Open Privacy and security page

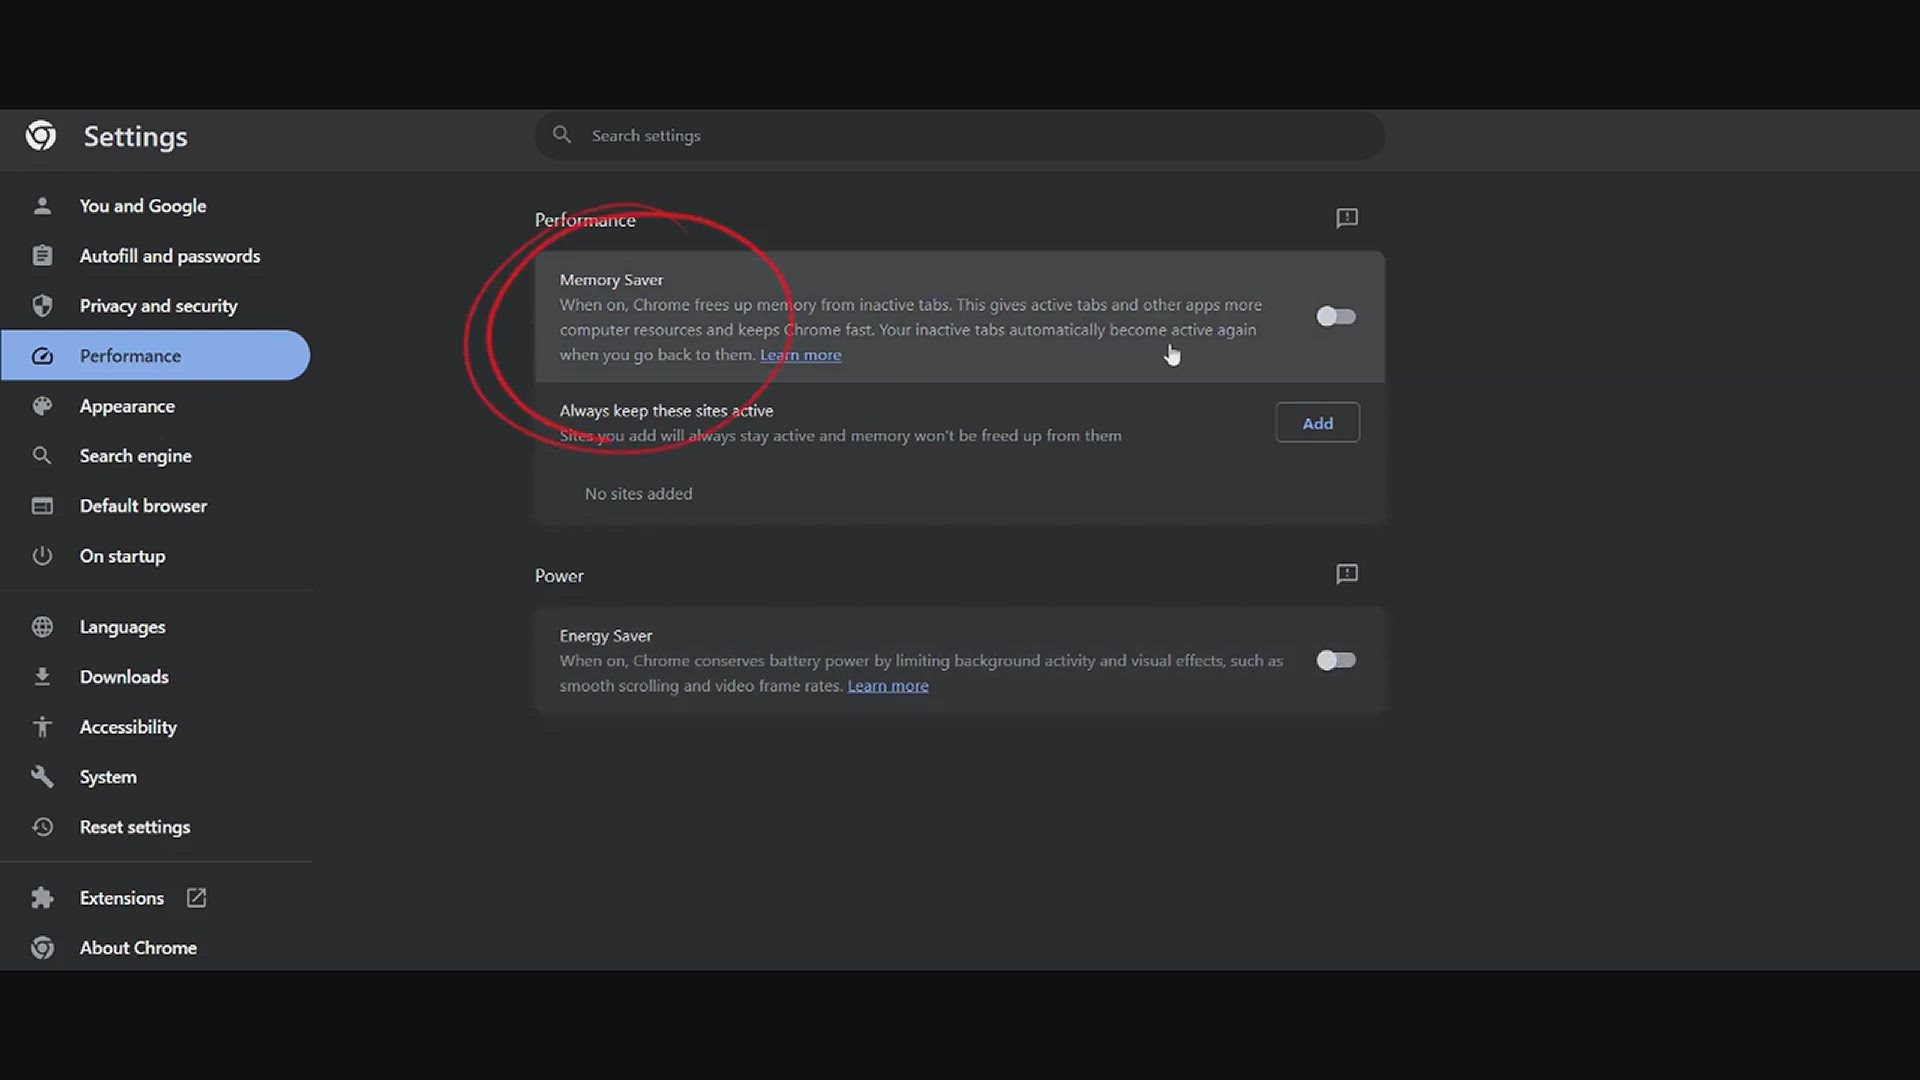[x=156, y=306]
